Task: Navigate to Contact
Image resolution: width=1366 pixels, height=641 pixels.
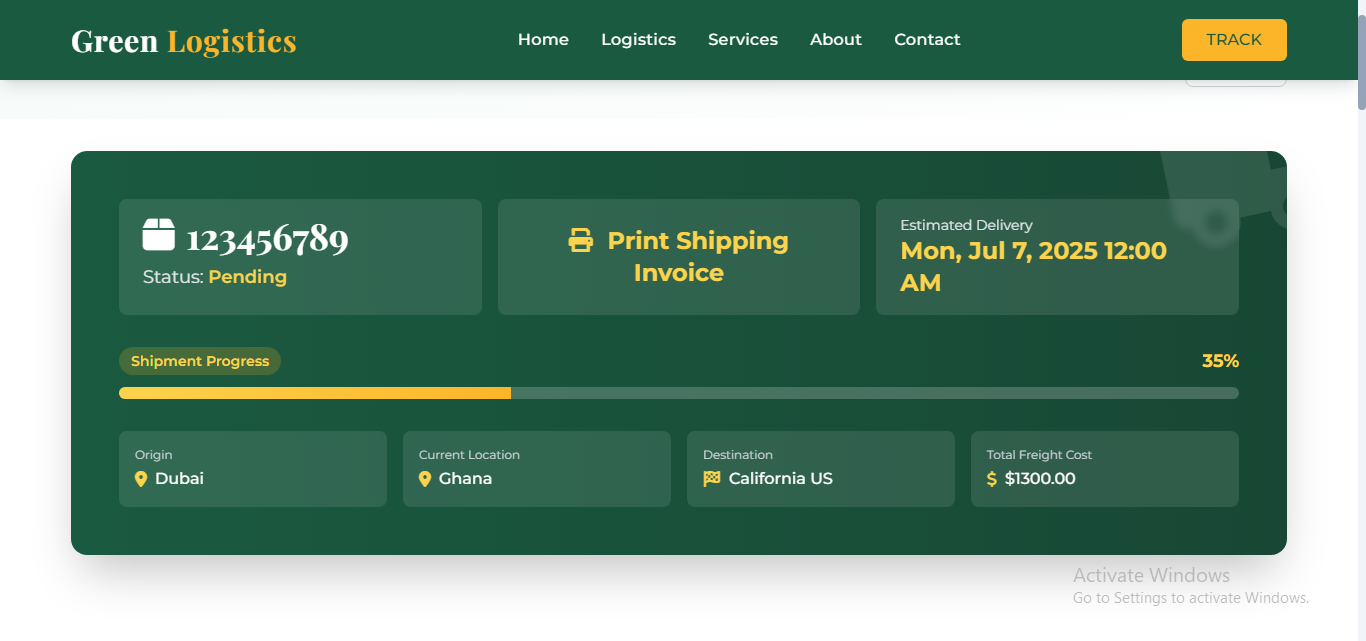Action: pos(927,40)
